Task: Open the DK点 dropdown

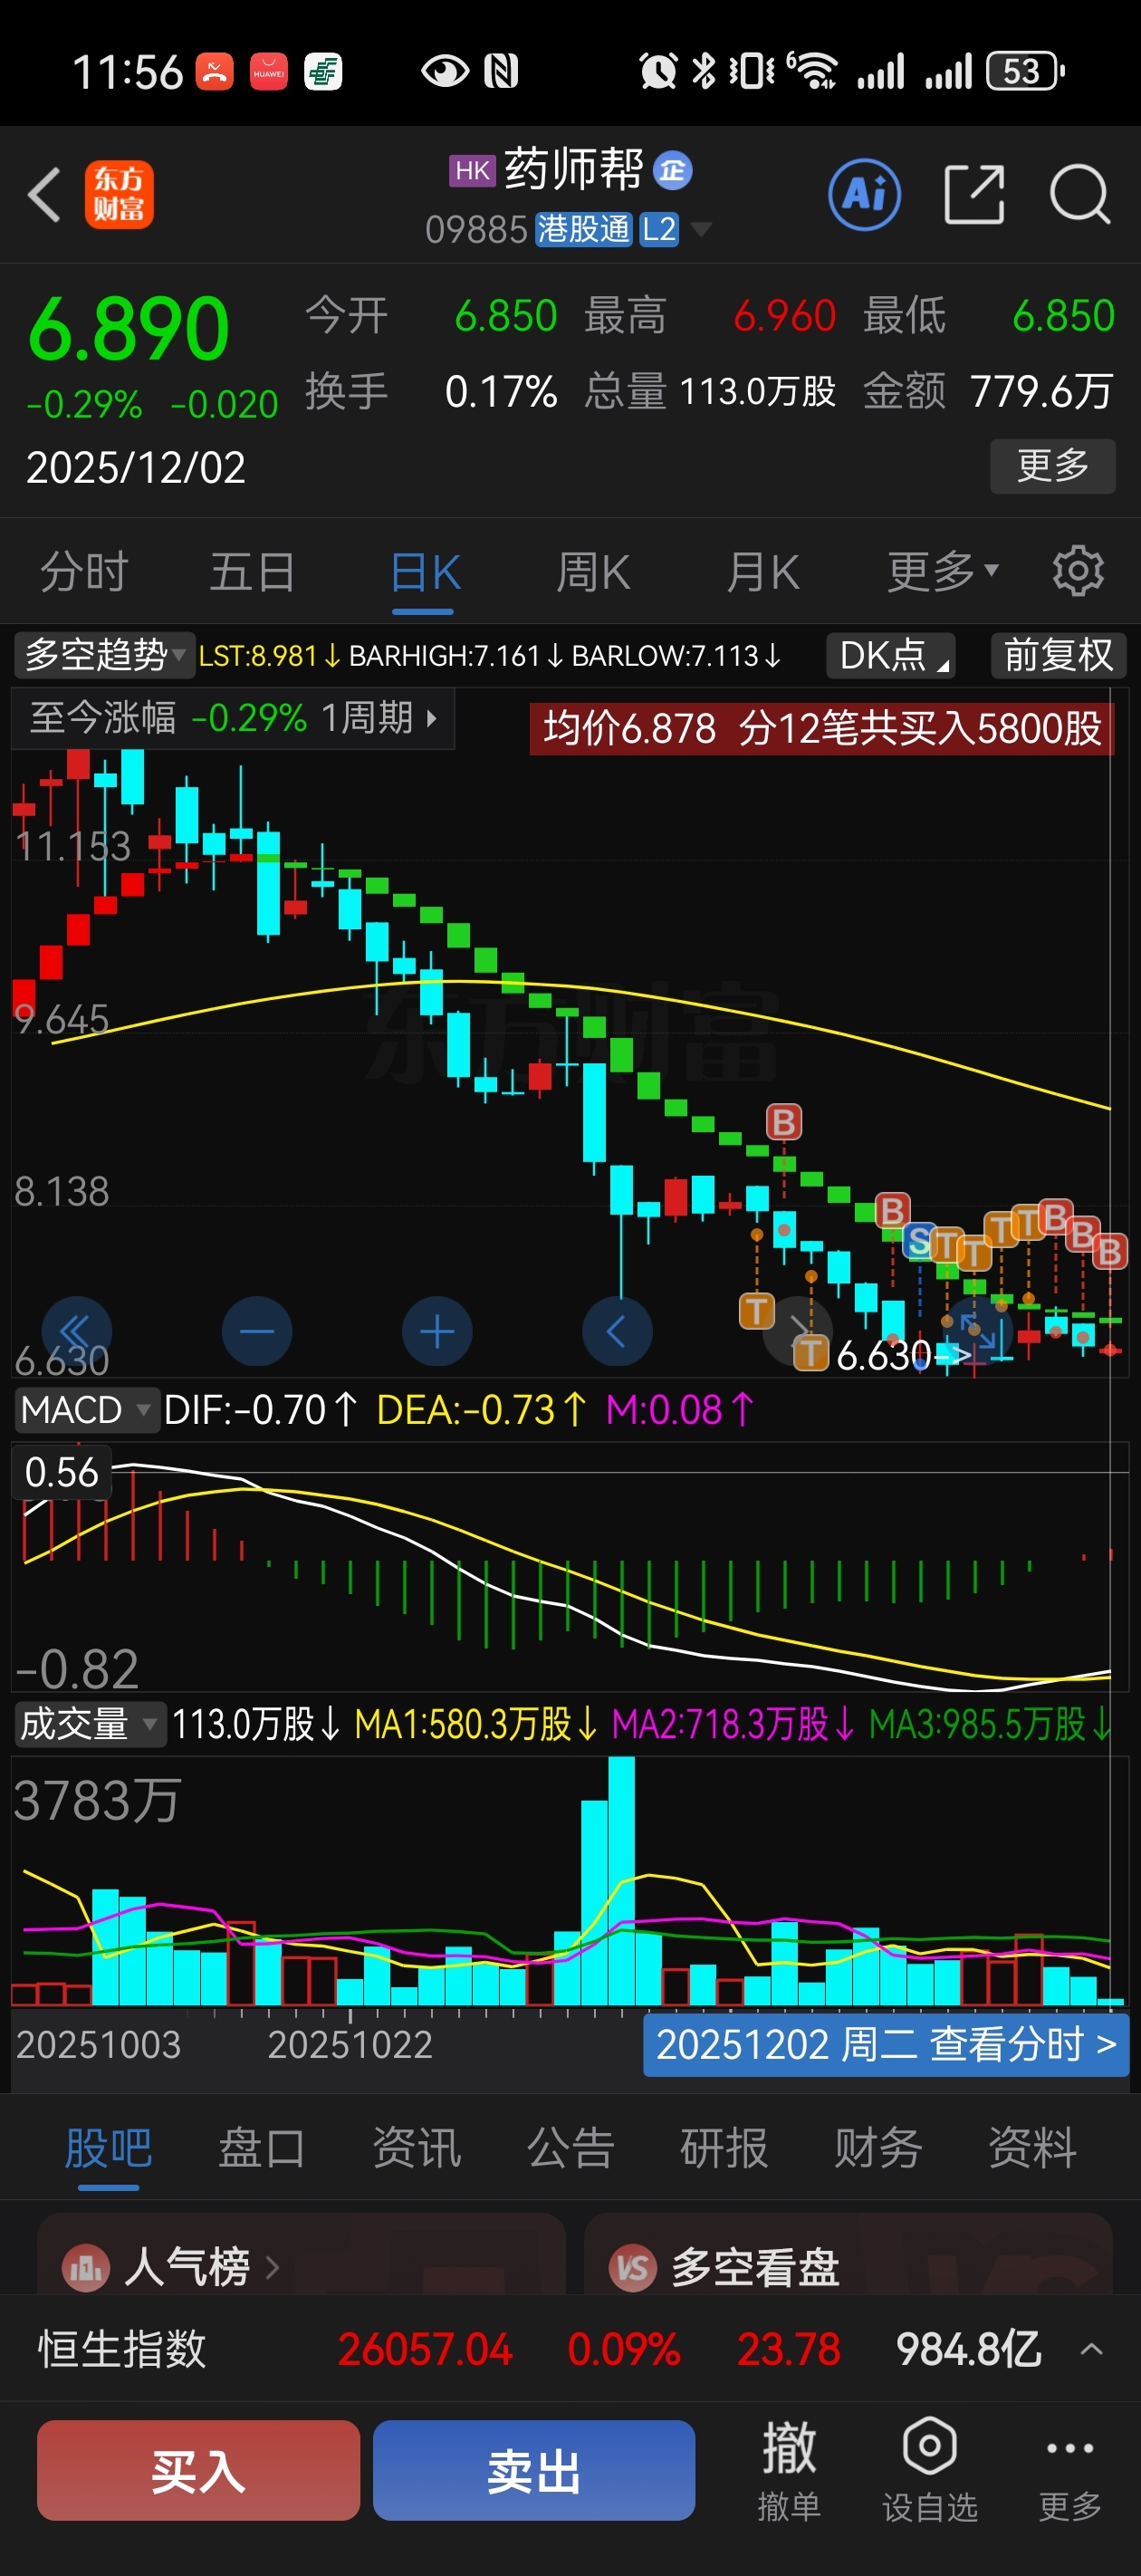Action: pyautogui.click(x=890, y=655)
